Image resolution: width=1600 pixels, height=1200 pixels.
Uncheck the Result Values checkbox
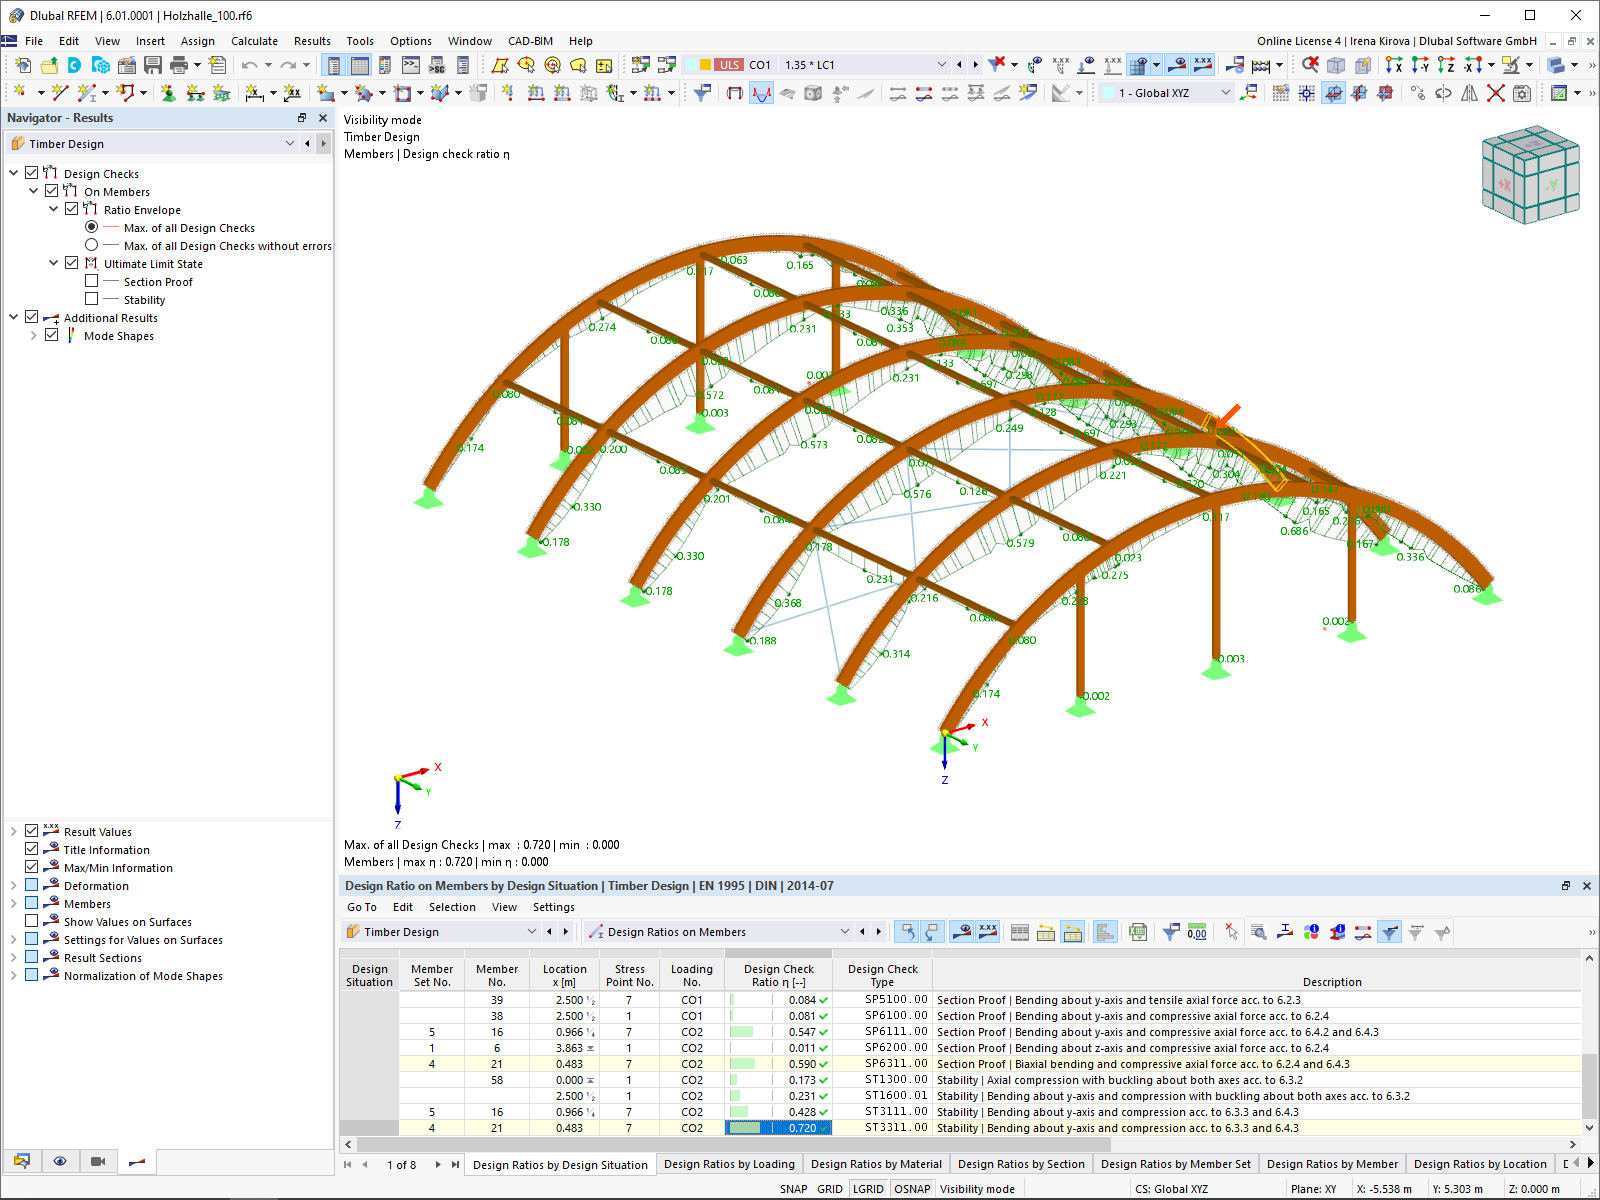[32, 831]
